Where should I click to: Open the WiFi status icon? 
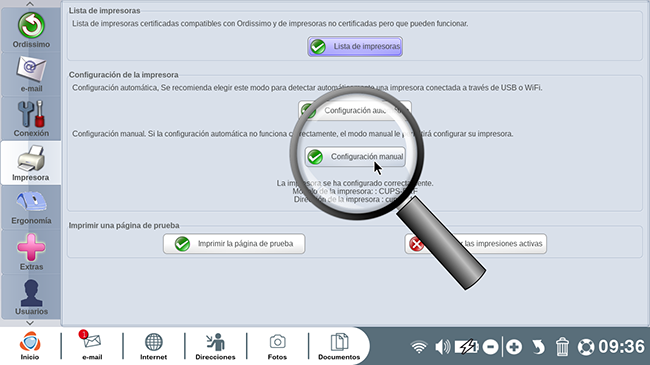[419, 347]
